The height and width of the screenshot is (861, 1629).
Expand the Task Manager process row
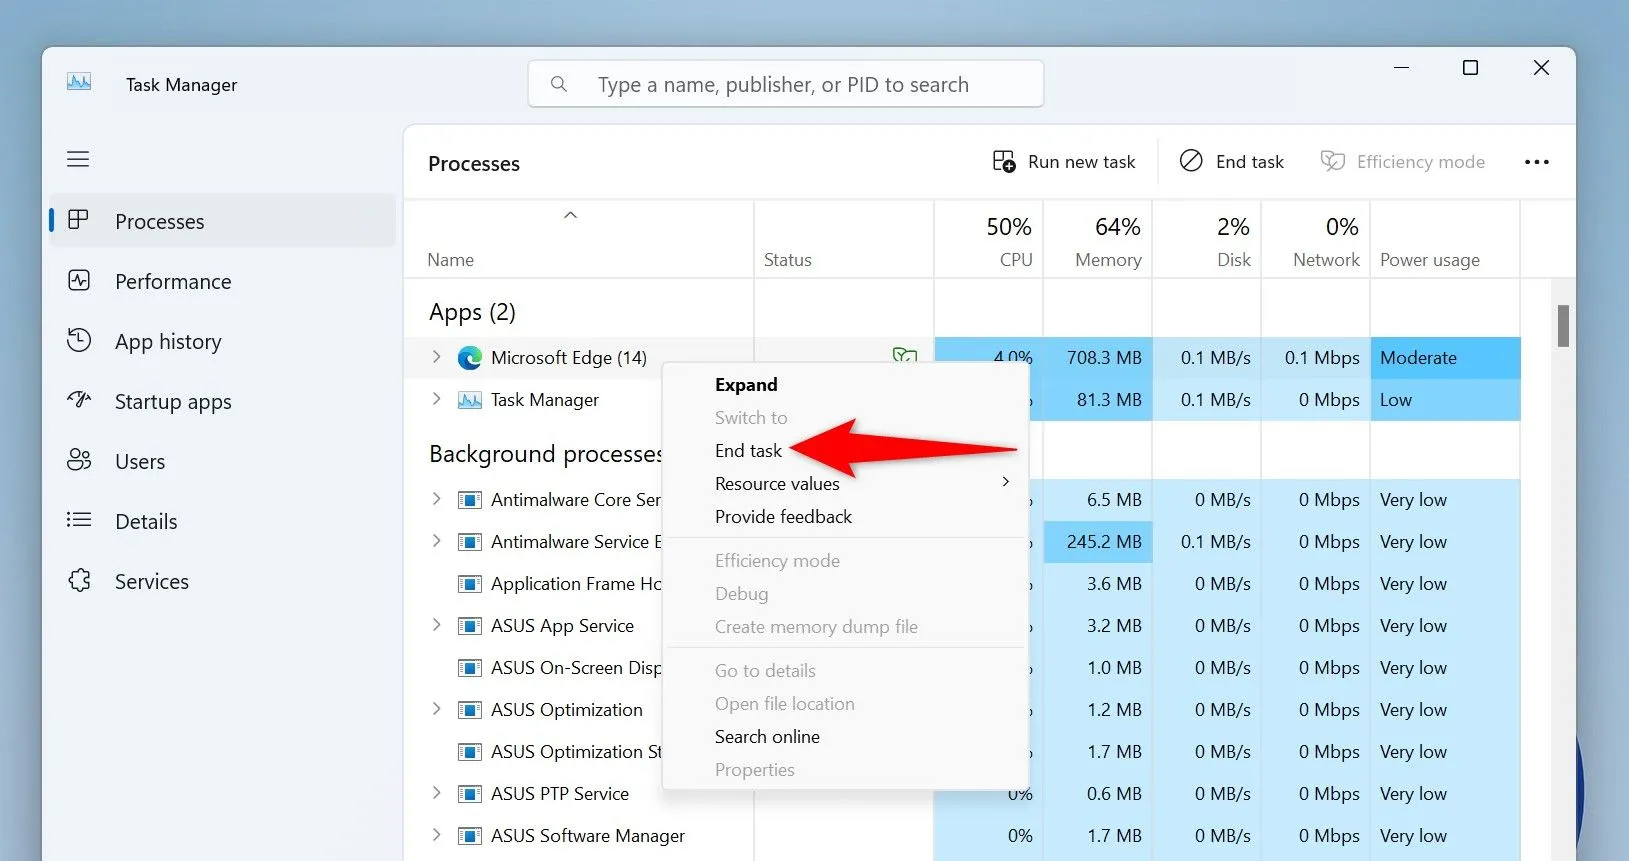tap(436, 399)
